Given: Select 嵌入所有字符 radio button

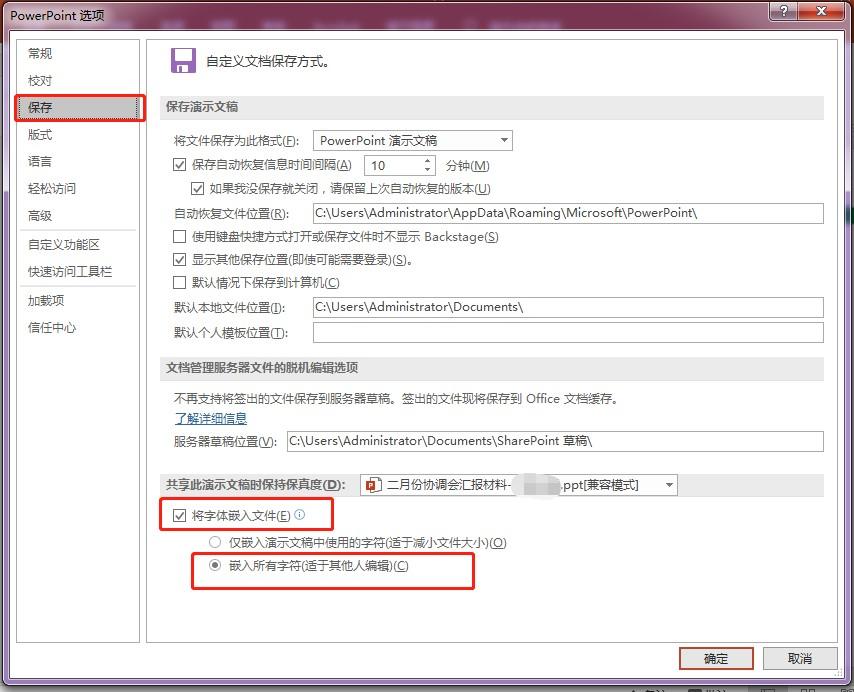Looking at the screenshot, I should [215, 566].
